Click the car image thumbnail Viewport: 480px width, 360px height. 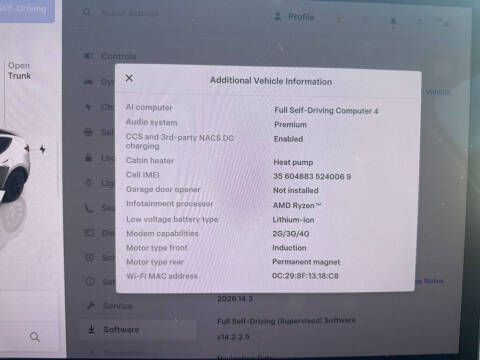pyautogui.click(x=14, y=167)
